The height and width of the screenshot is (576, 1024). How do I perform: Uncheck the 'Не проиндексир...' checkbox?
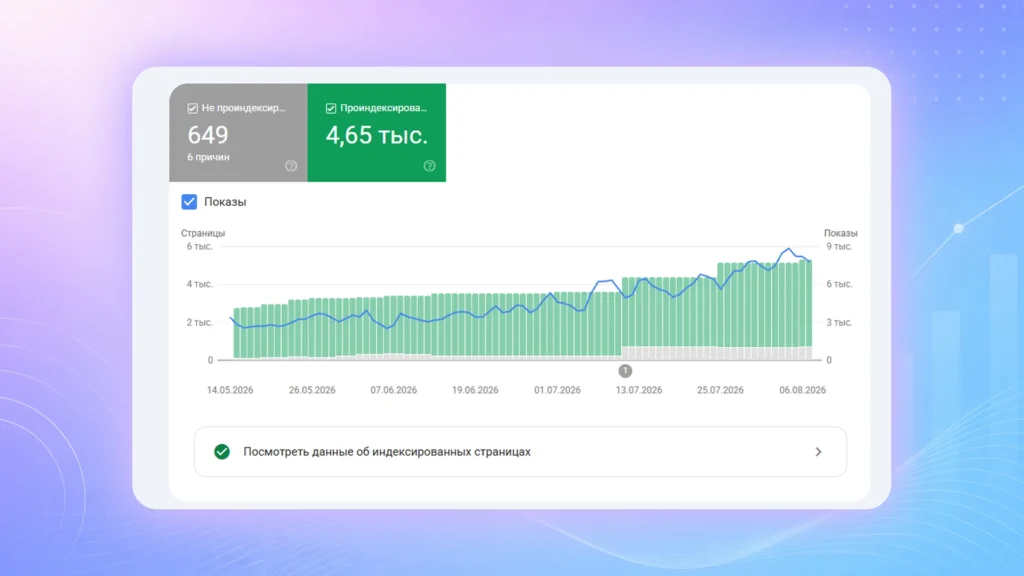point(193,108)
